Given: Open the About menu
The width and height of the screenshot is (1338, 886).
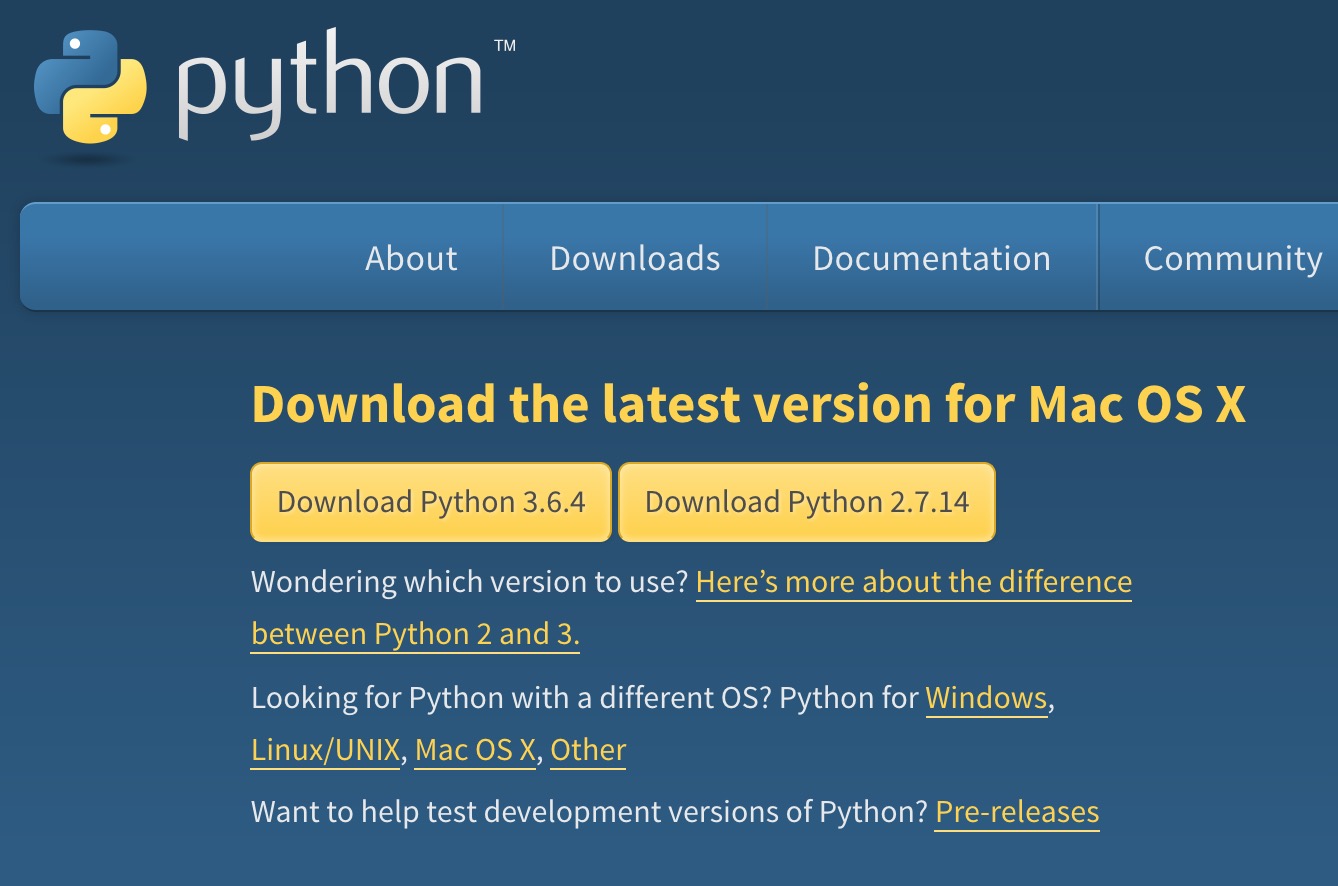Looking at the screenshot, I should (x=410, y=257).
